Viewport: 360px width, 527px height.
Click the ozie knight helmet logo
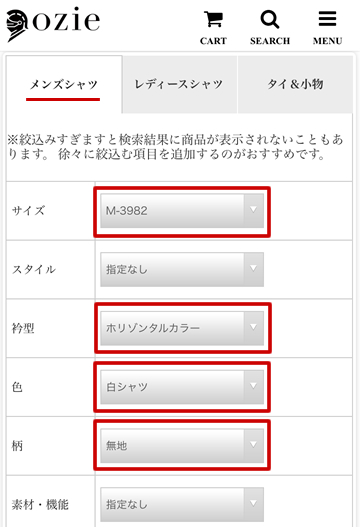coord(17,26)
